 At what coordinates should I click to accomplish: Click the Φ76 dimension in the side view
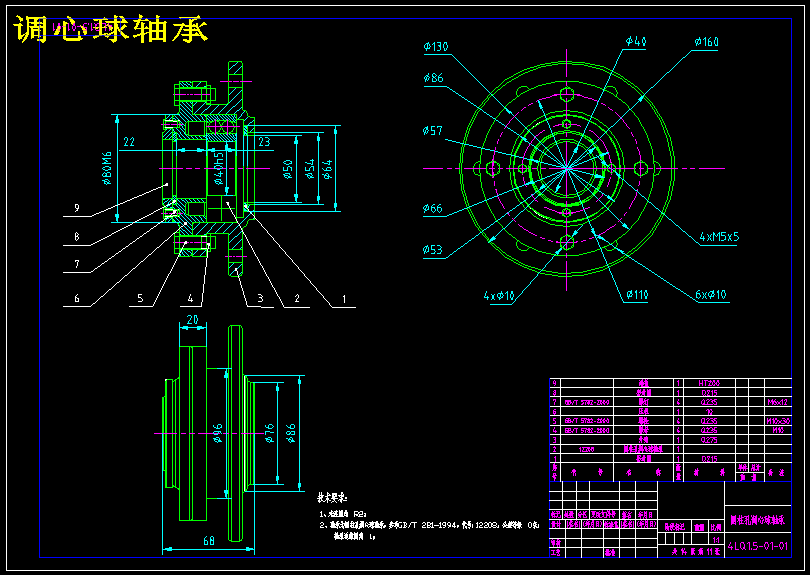coord(269,433)
